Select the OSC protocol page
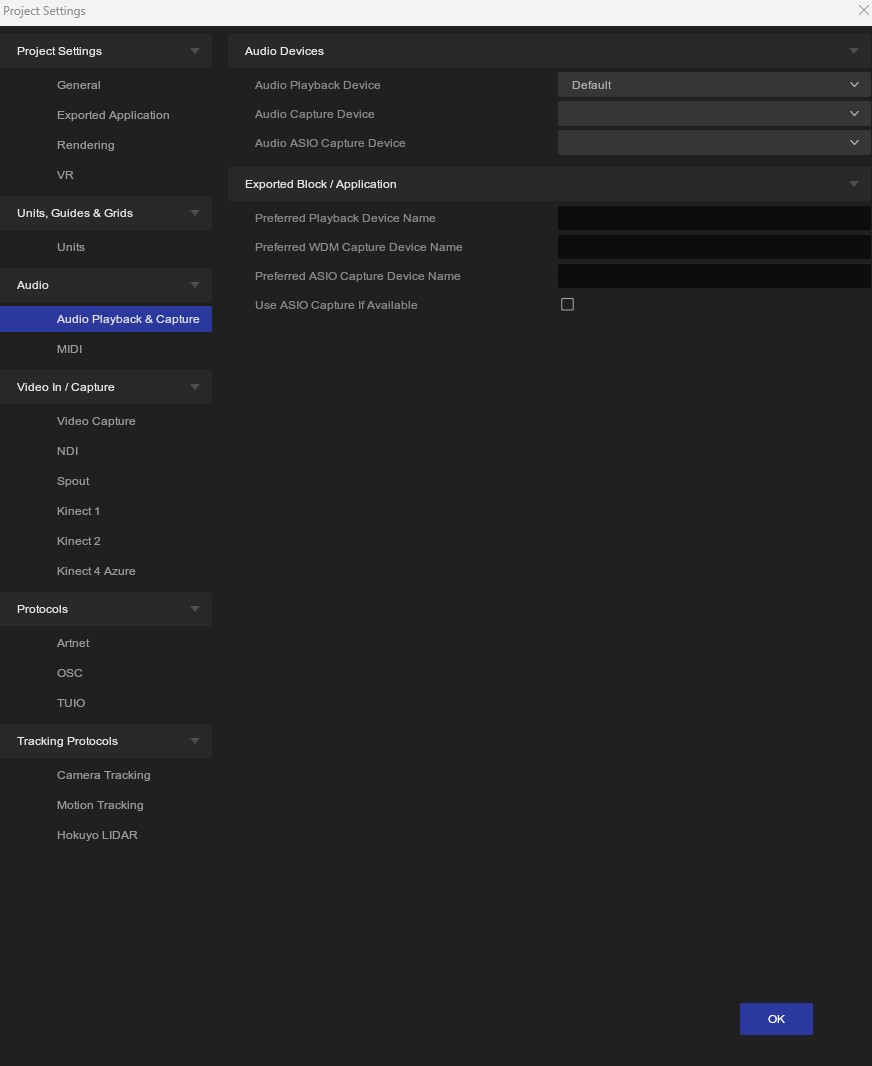872x1066 pixels. (x=70, y=673)
